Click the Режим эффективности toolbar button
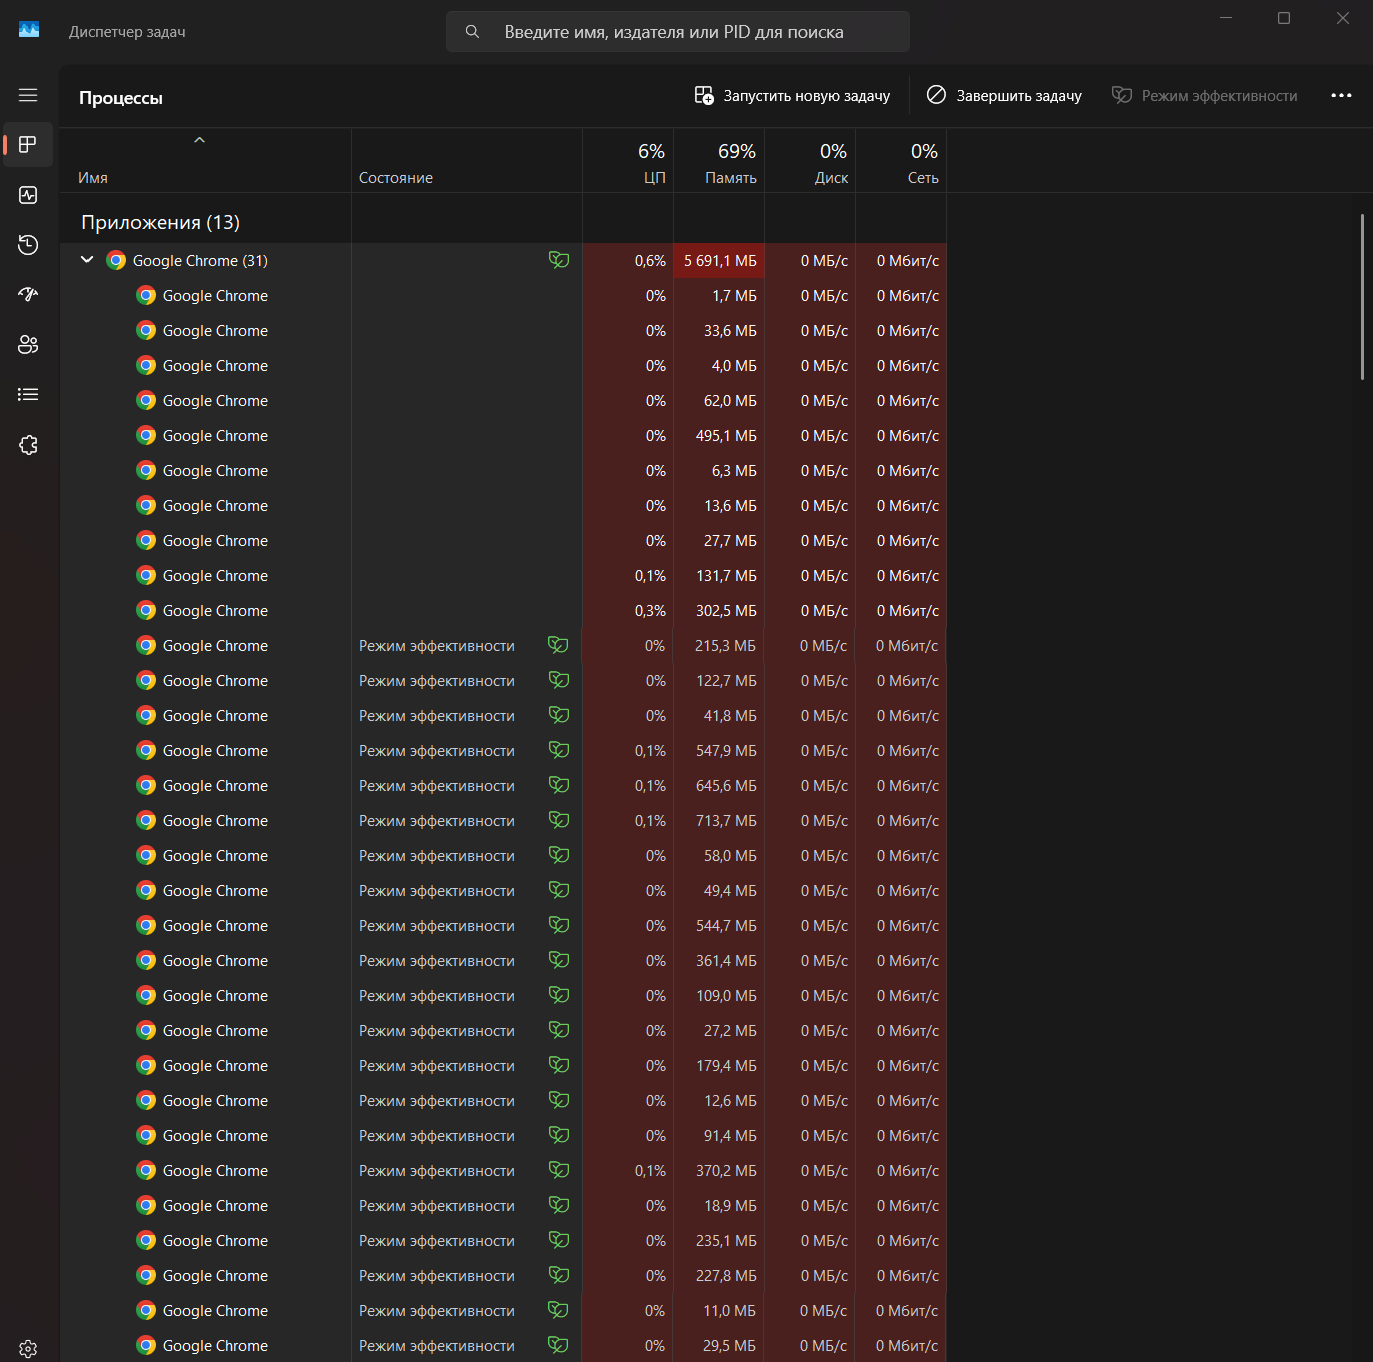 coord(1205,96)
